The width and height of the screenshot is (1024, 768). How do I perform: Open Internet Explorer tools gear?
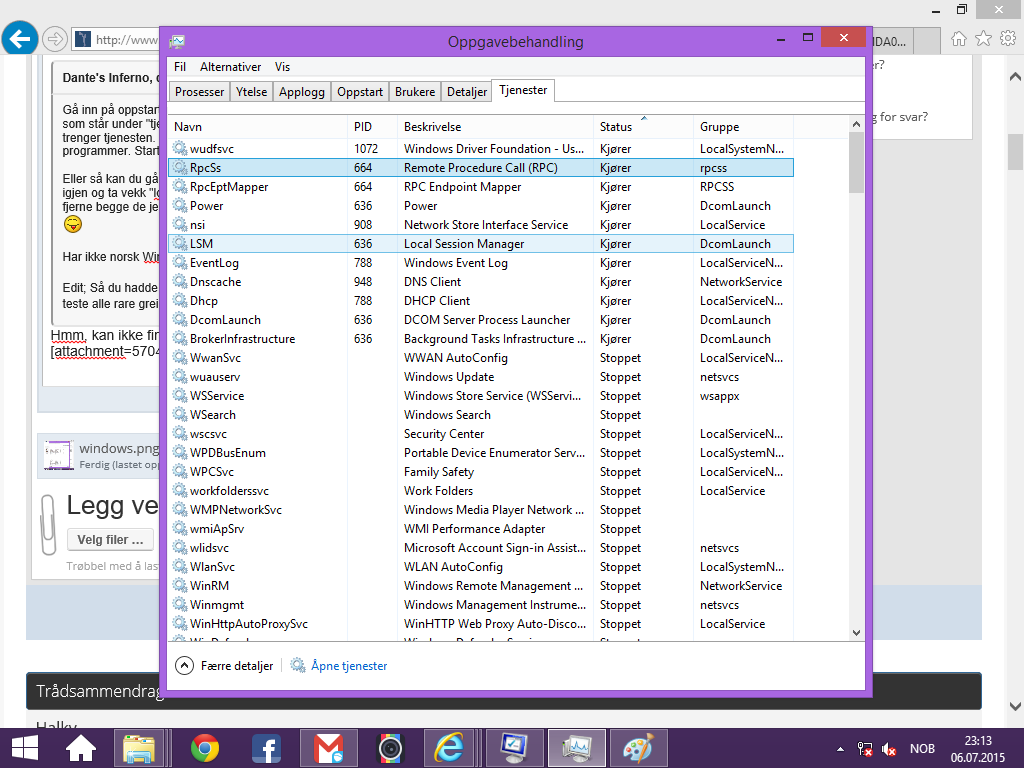(x=1008, y=39)
